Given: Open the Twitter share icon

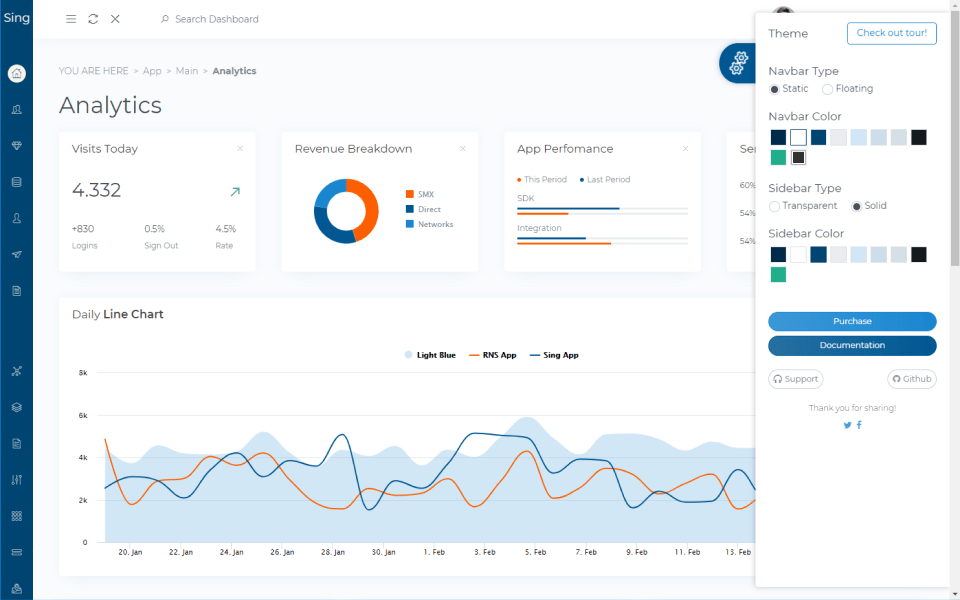Looking at the screenshot, I should (847, 425).
